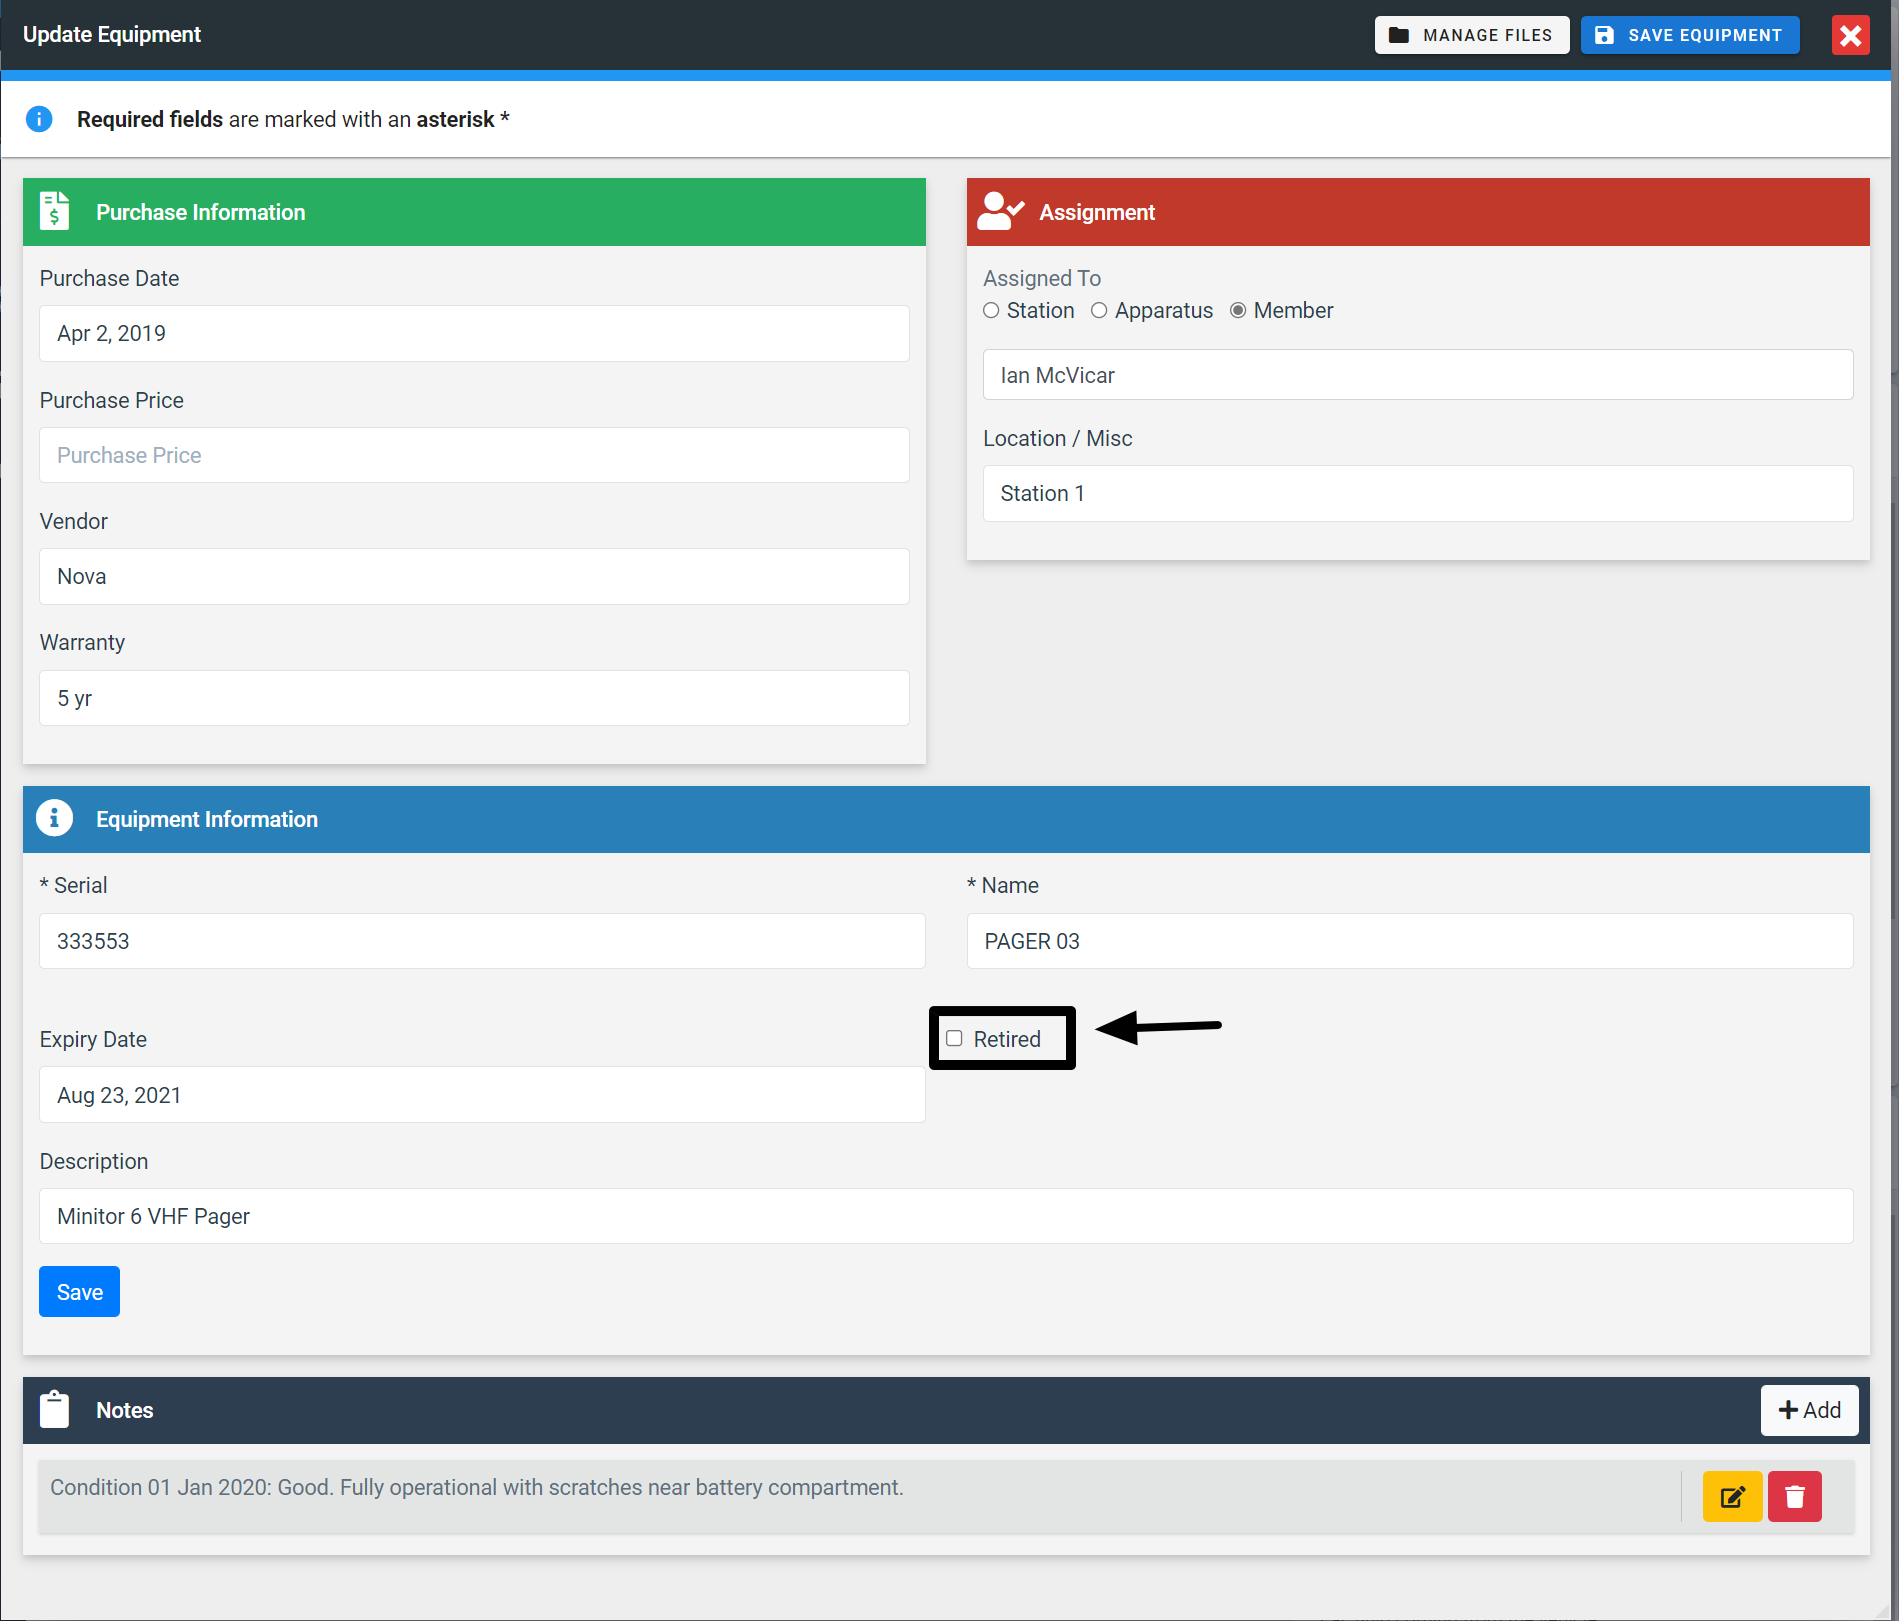The height and width of the screenshot is (1621, 1899).
Task: Click into the Purchase Price field
Action: point(474,455)
